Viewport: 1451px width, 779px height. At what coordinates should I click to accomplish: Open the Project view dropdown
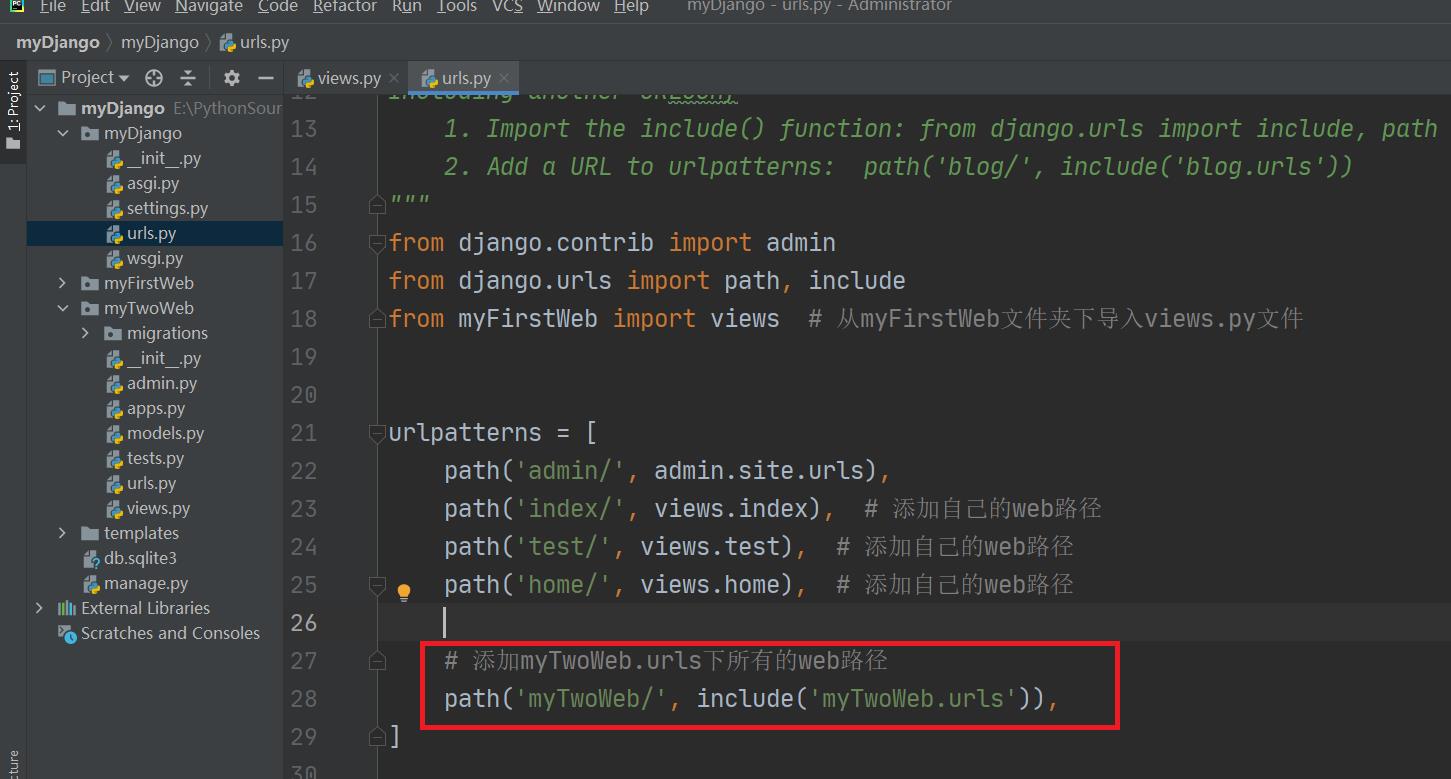[x=86, y=78]
